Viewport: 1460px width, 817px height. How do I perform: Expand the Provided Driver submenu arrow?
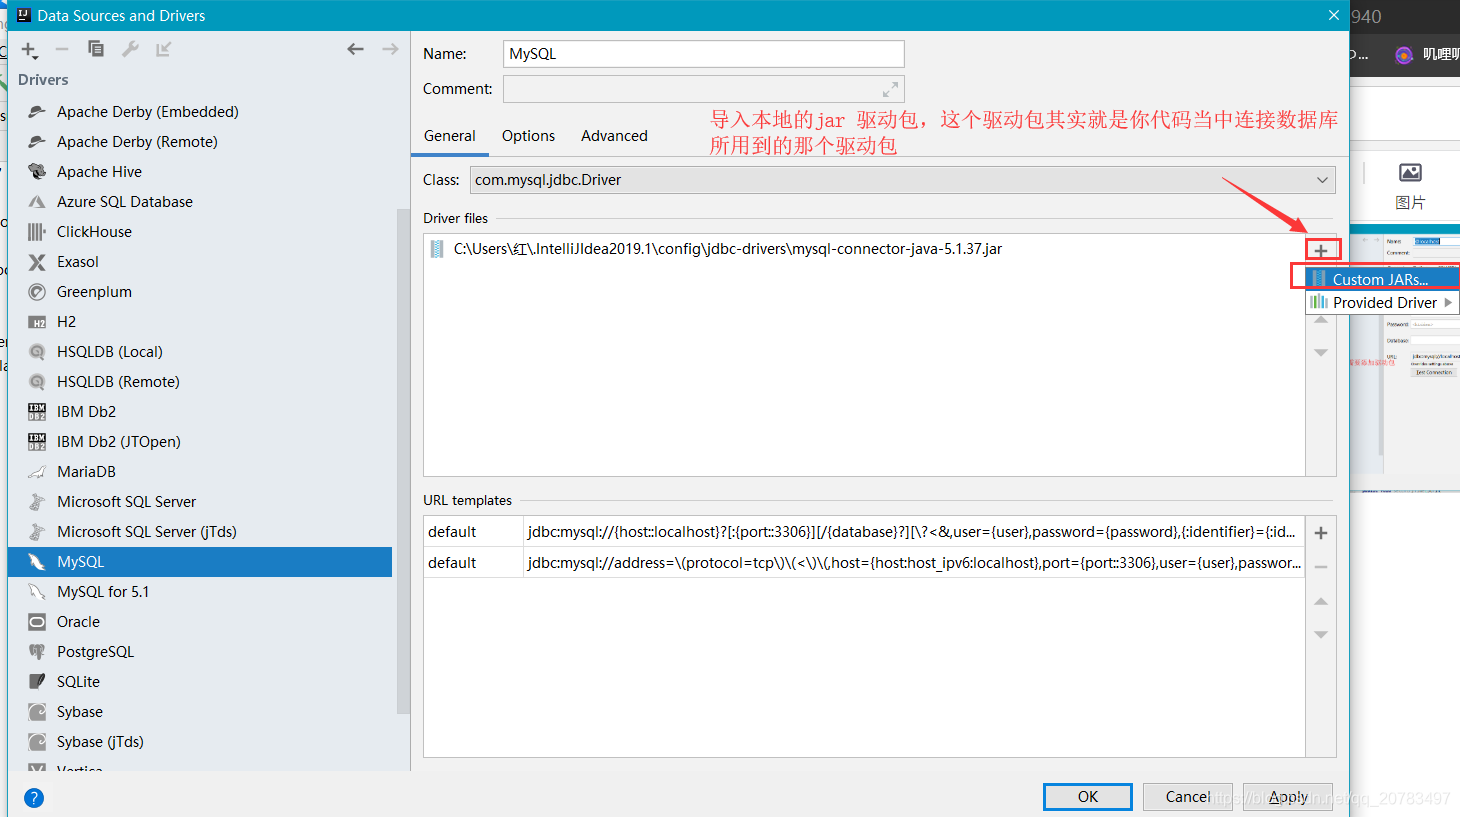pos(1448,302)
